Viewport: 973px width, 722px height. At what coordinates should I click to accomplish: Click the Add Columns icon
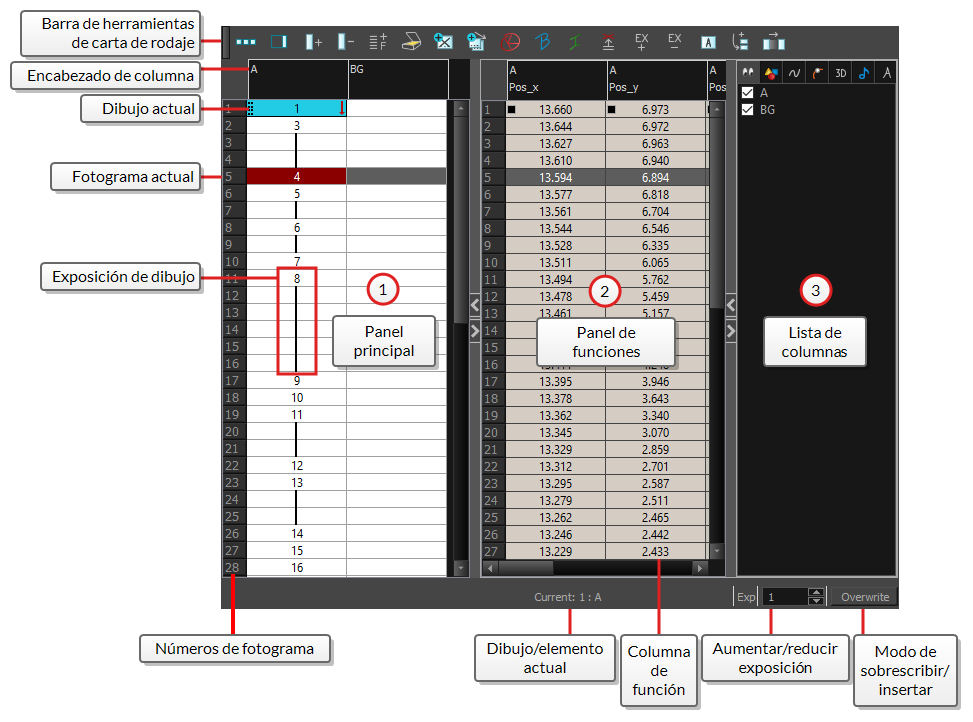tap(313, 42)
